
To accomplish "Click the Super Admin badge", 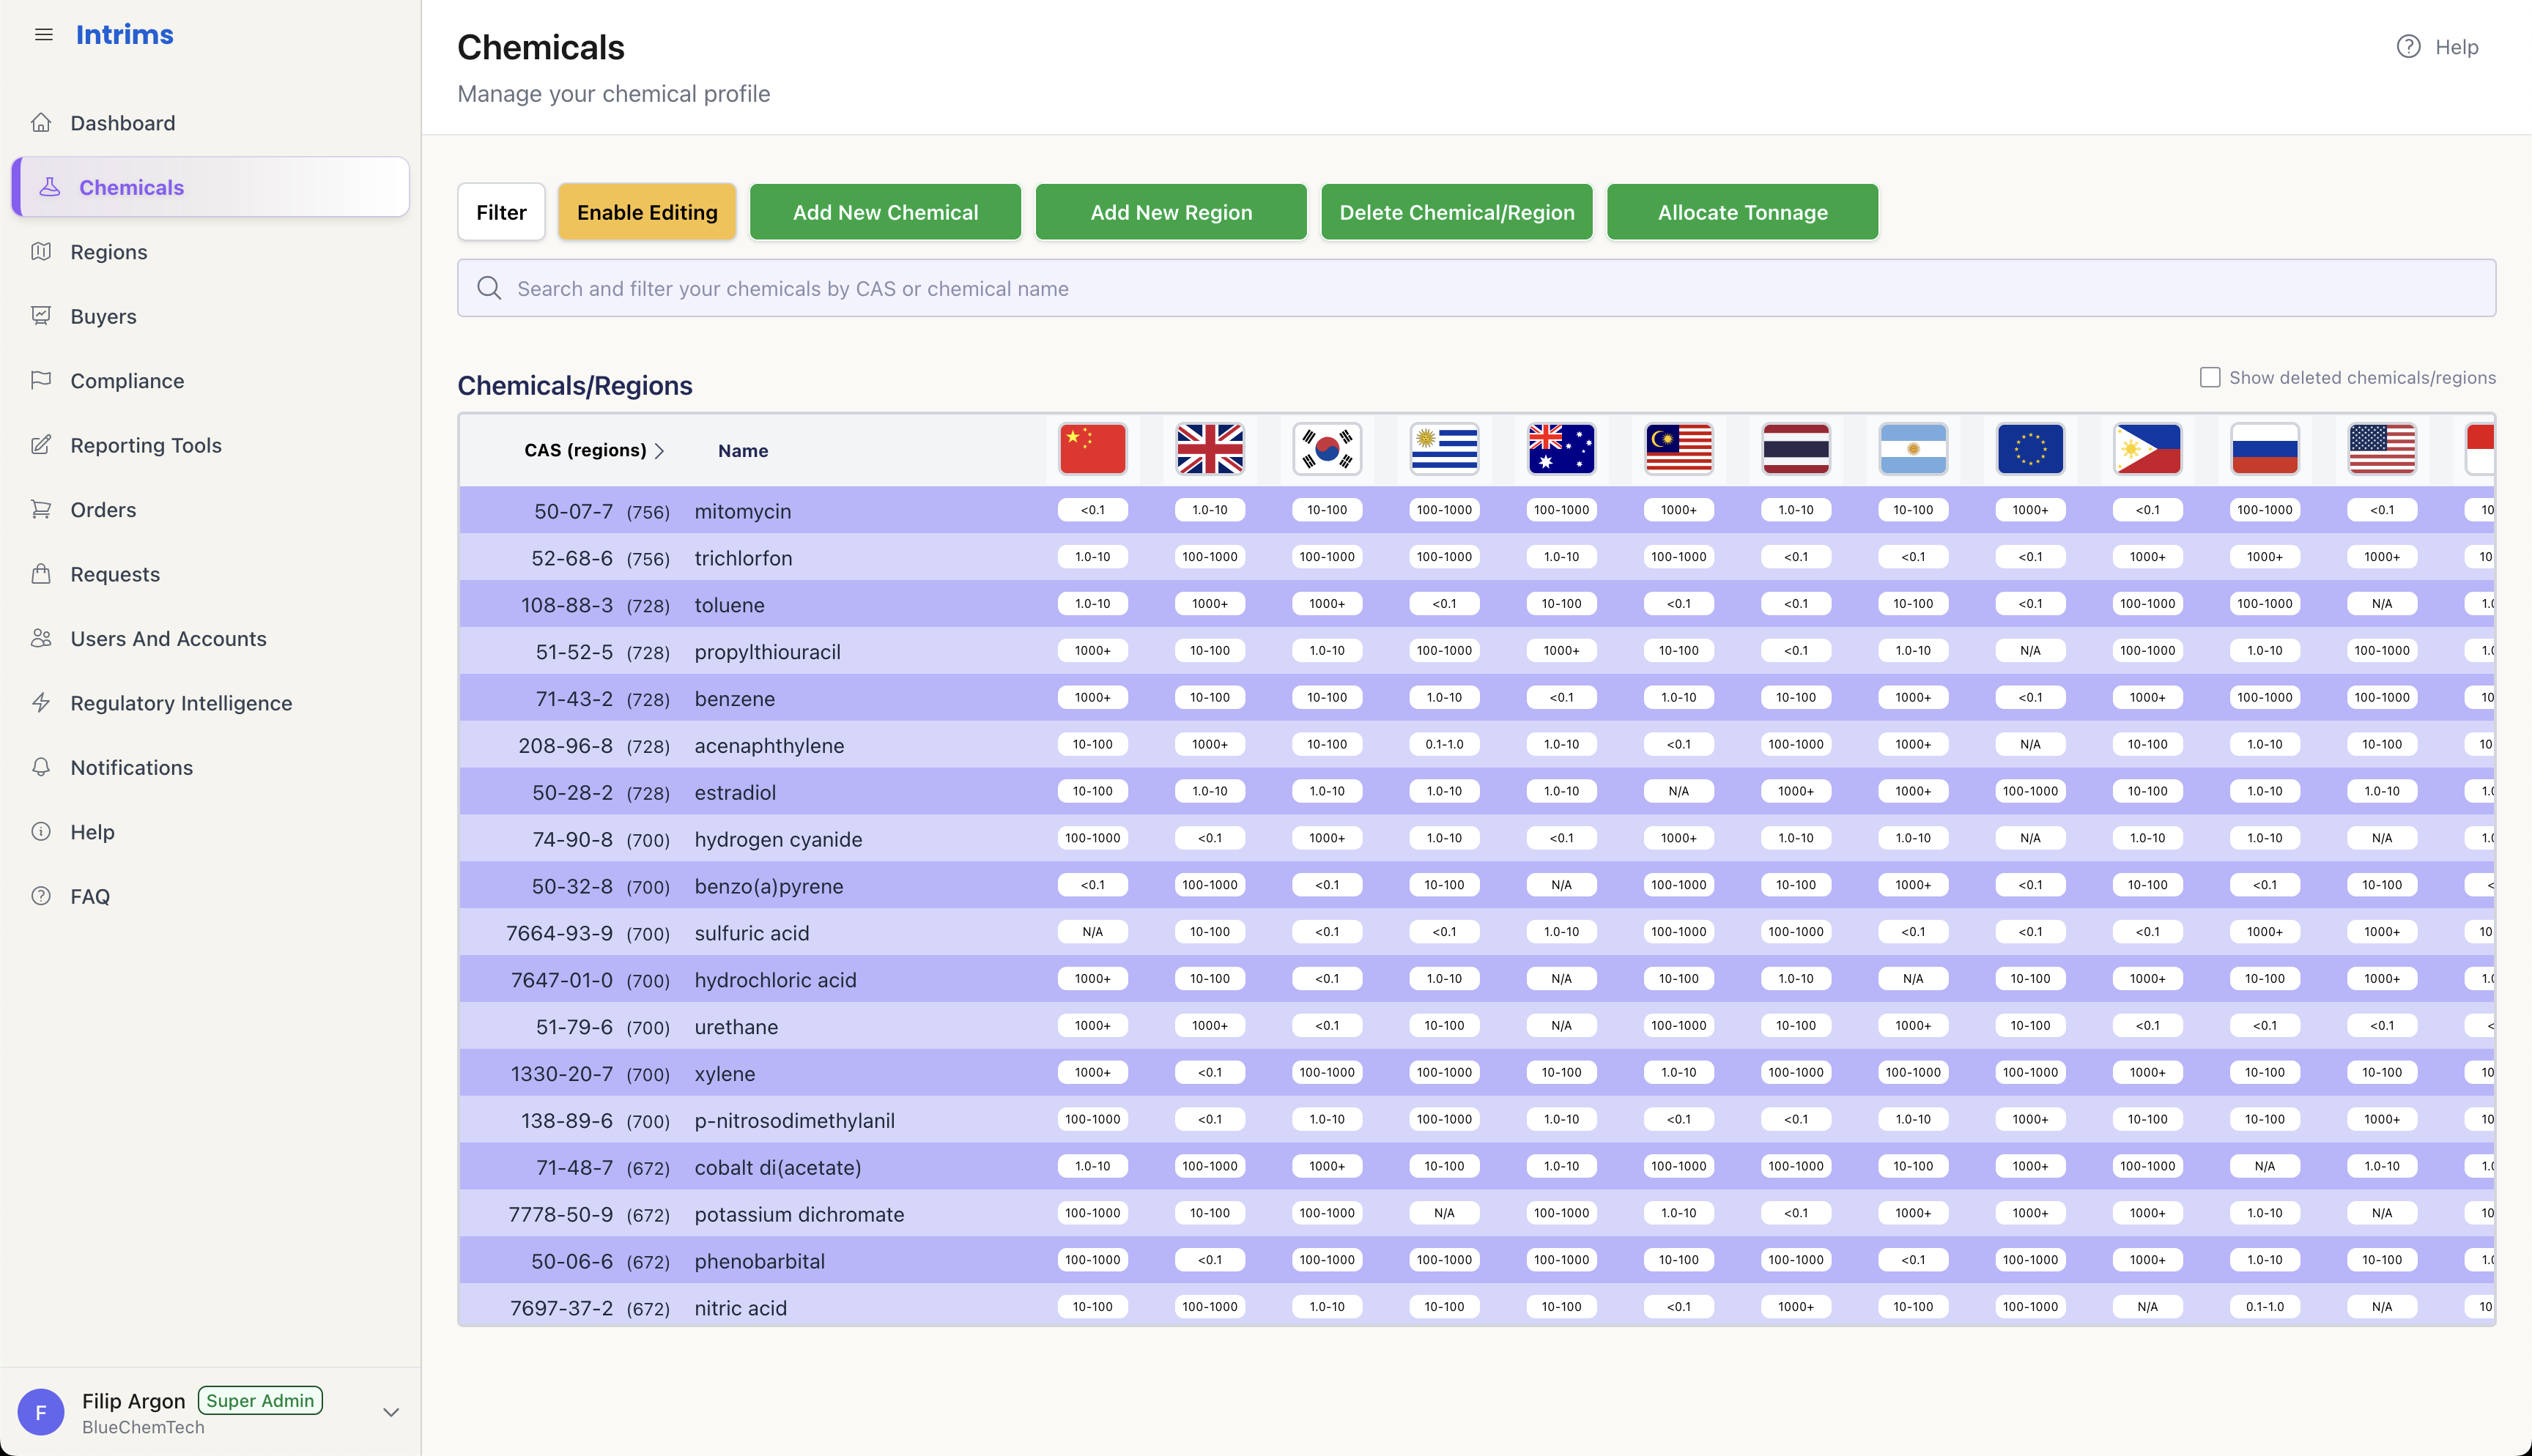I will coord(260,1400).
